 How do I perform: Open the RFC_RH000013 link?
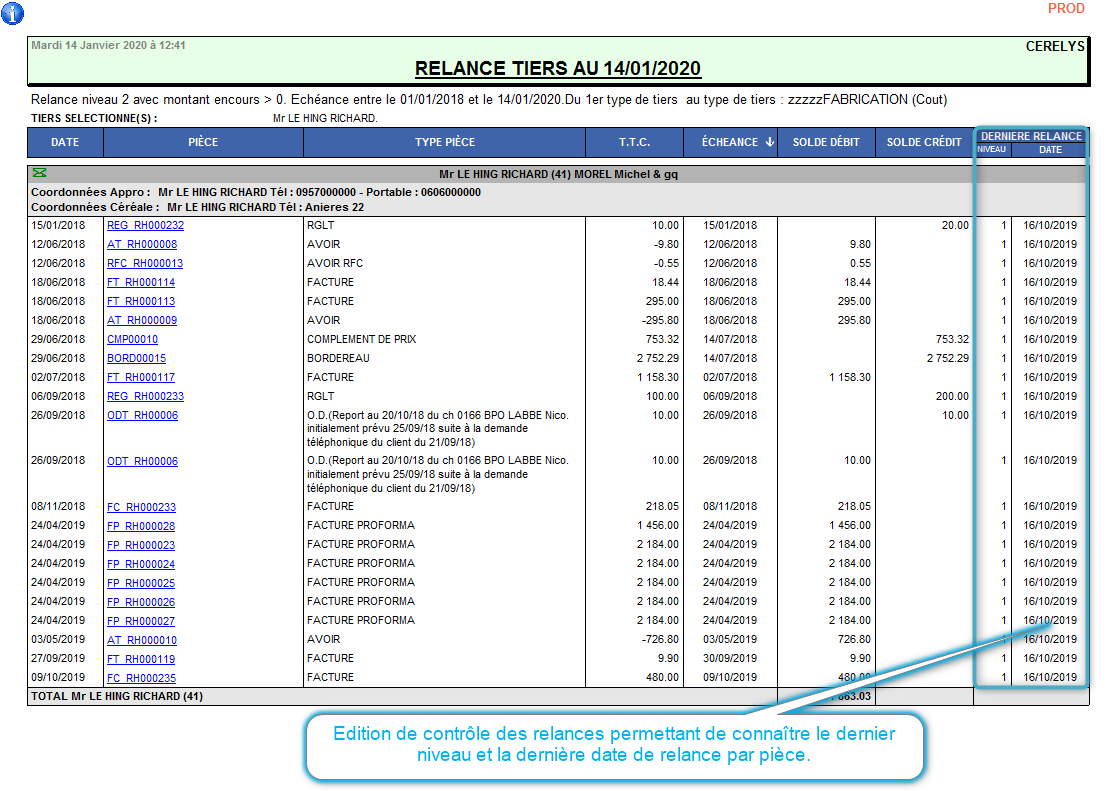(x=145, y=264)
